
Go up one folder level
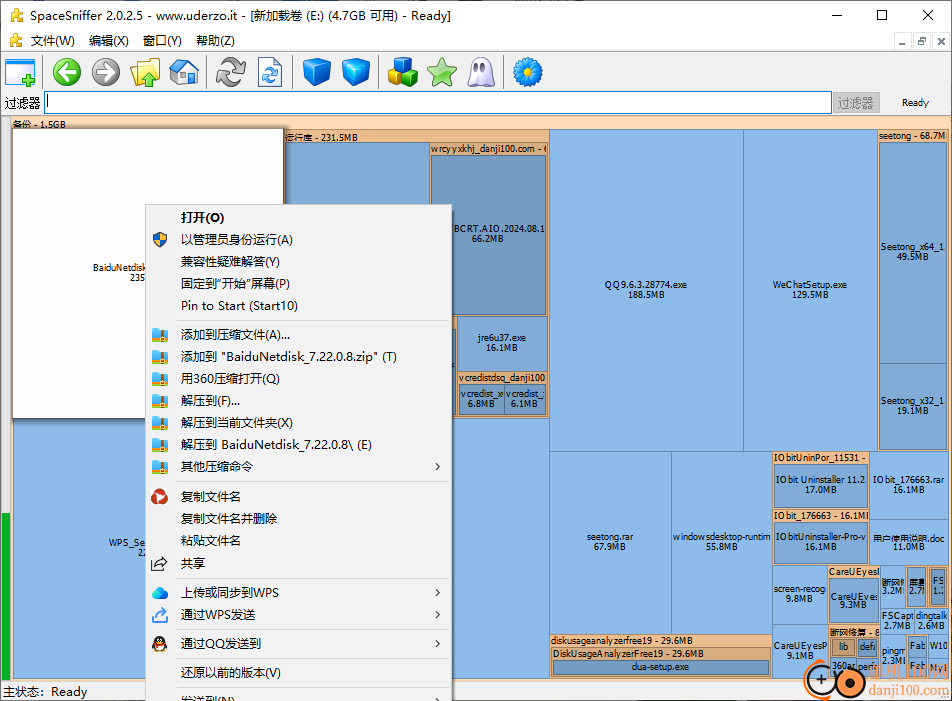coord(145,72)
